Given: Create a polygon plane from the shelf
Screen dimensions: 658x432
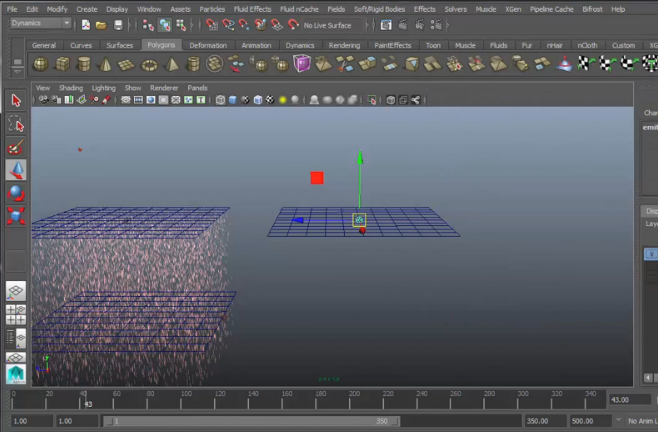Looking at the screenshot, I should click(126, 65).
